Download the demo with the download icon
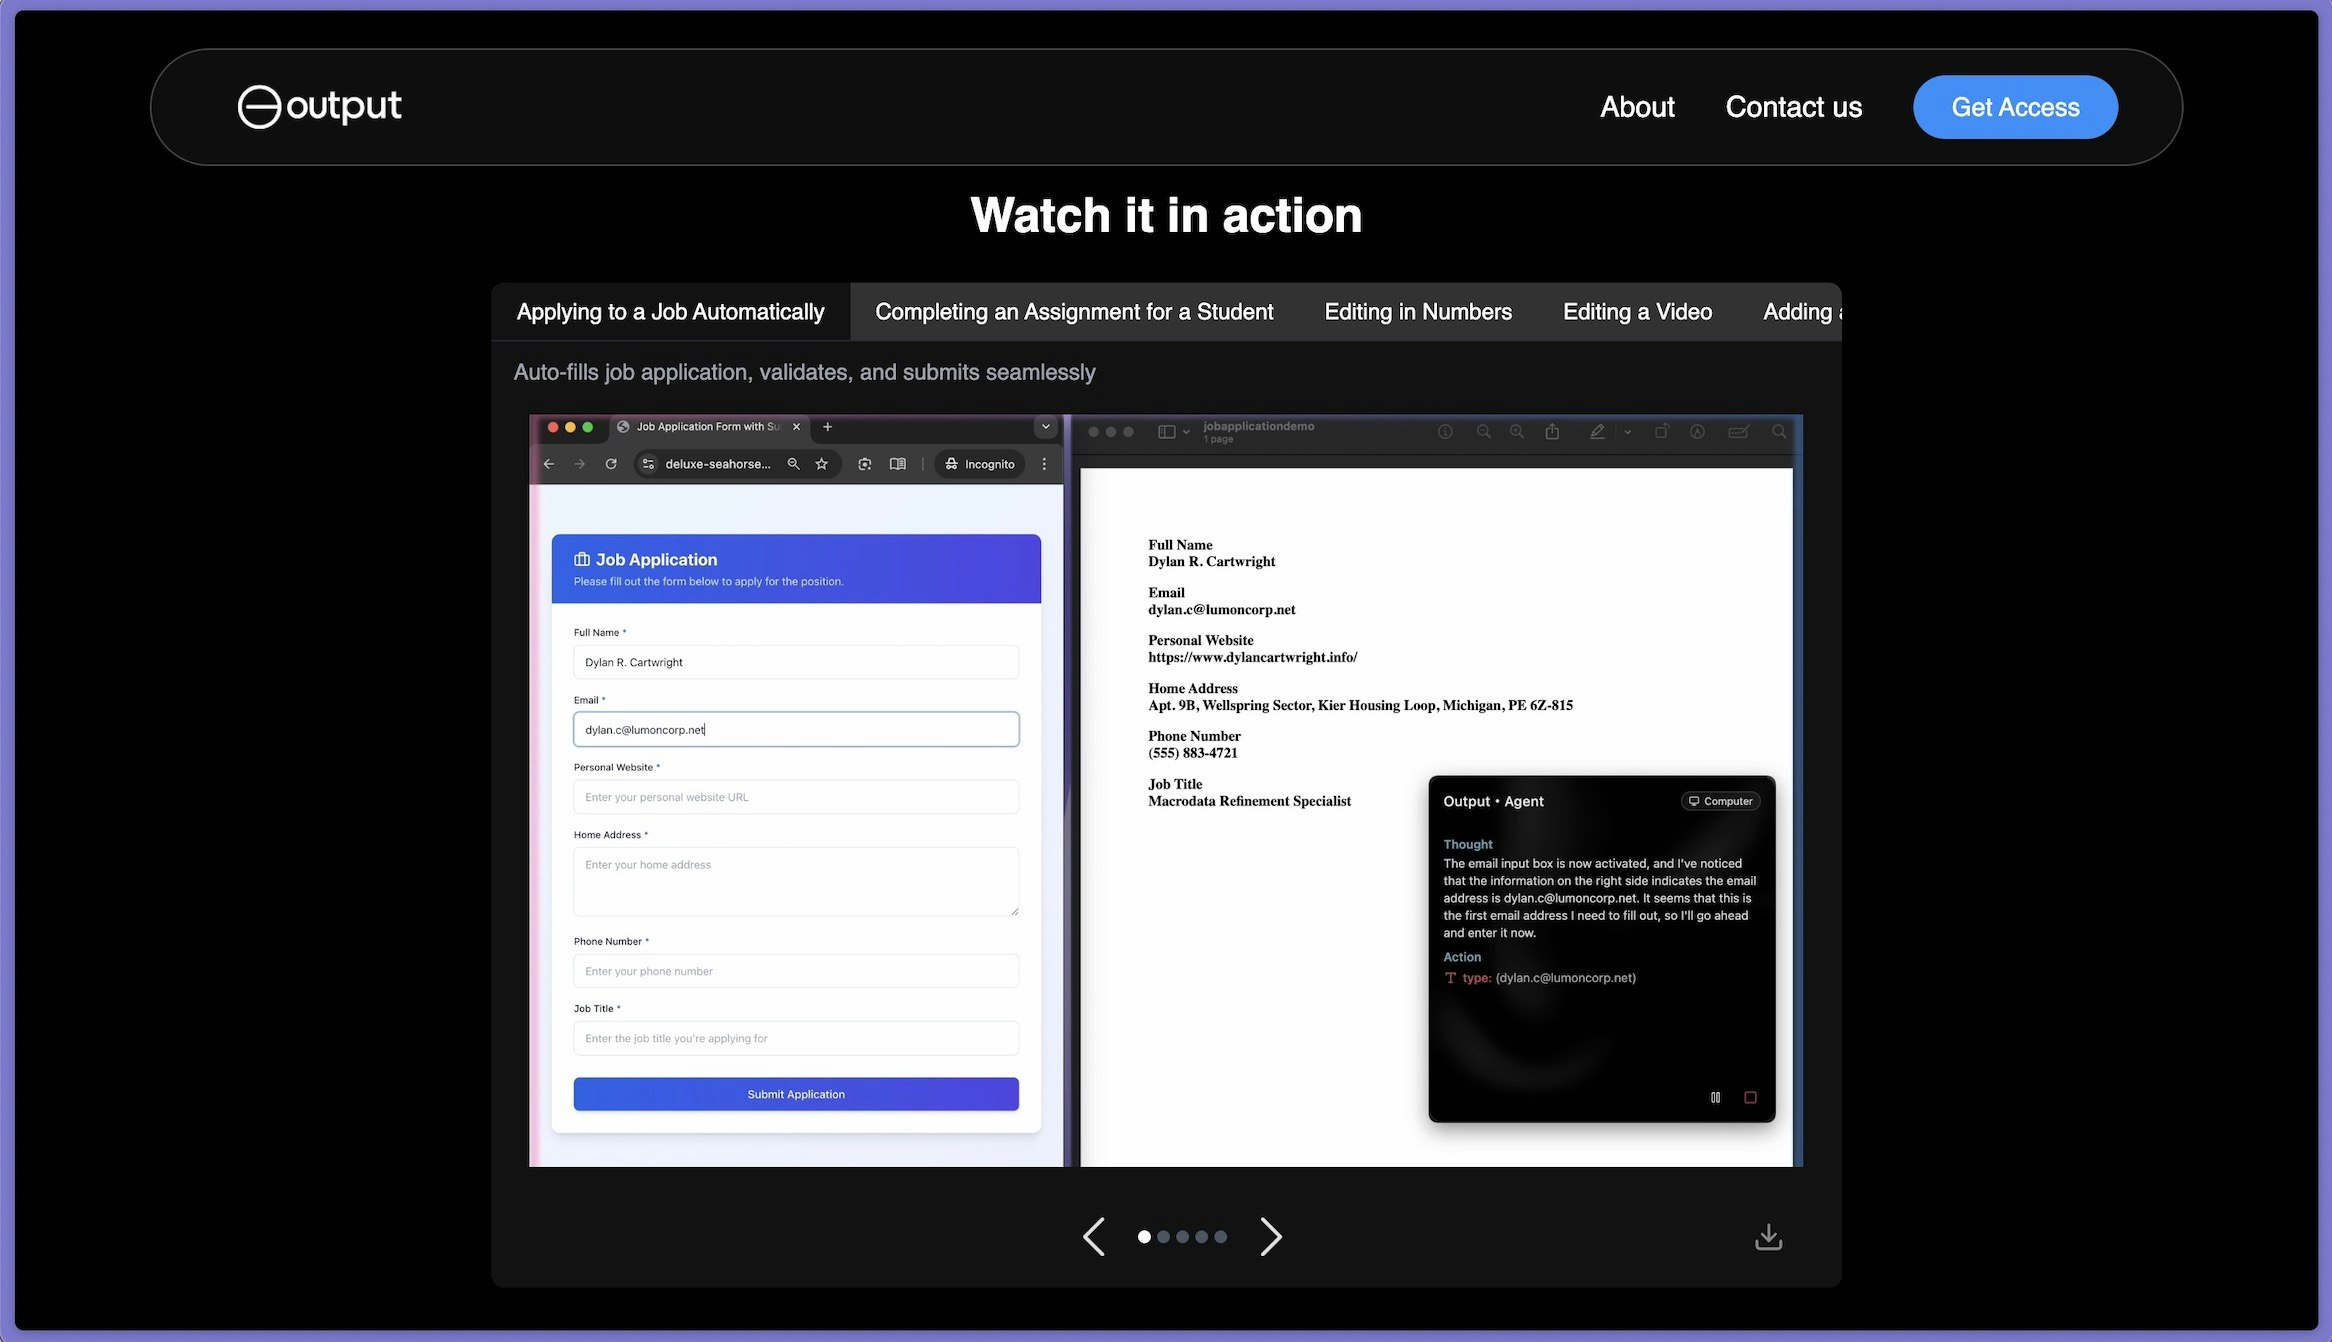The height and width of the screenshot is (1342, 2332). 1768,1237
